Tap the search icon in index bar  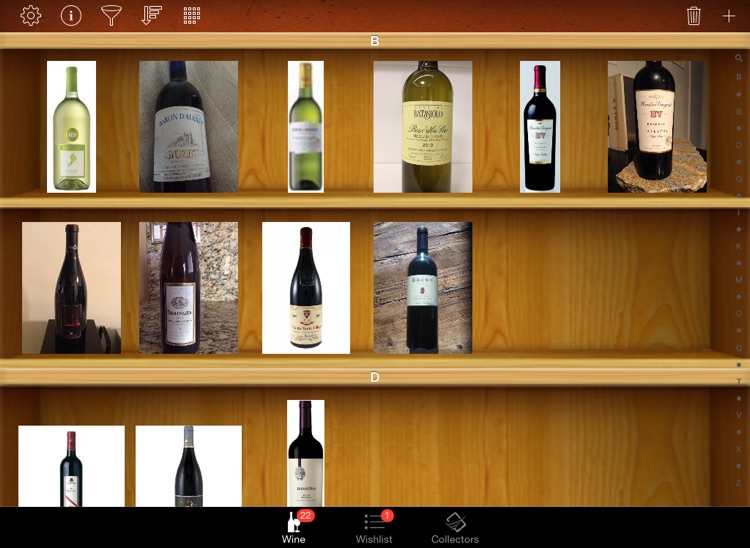pos(739,58)
